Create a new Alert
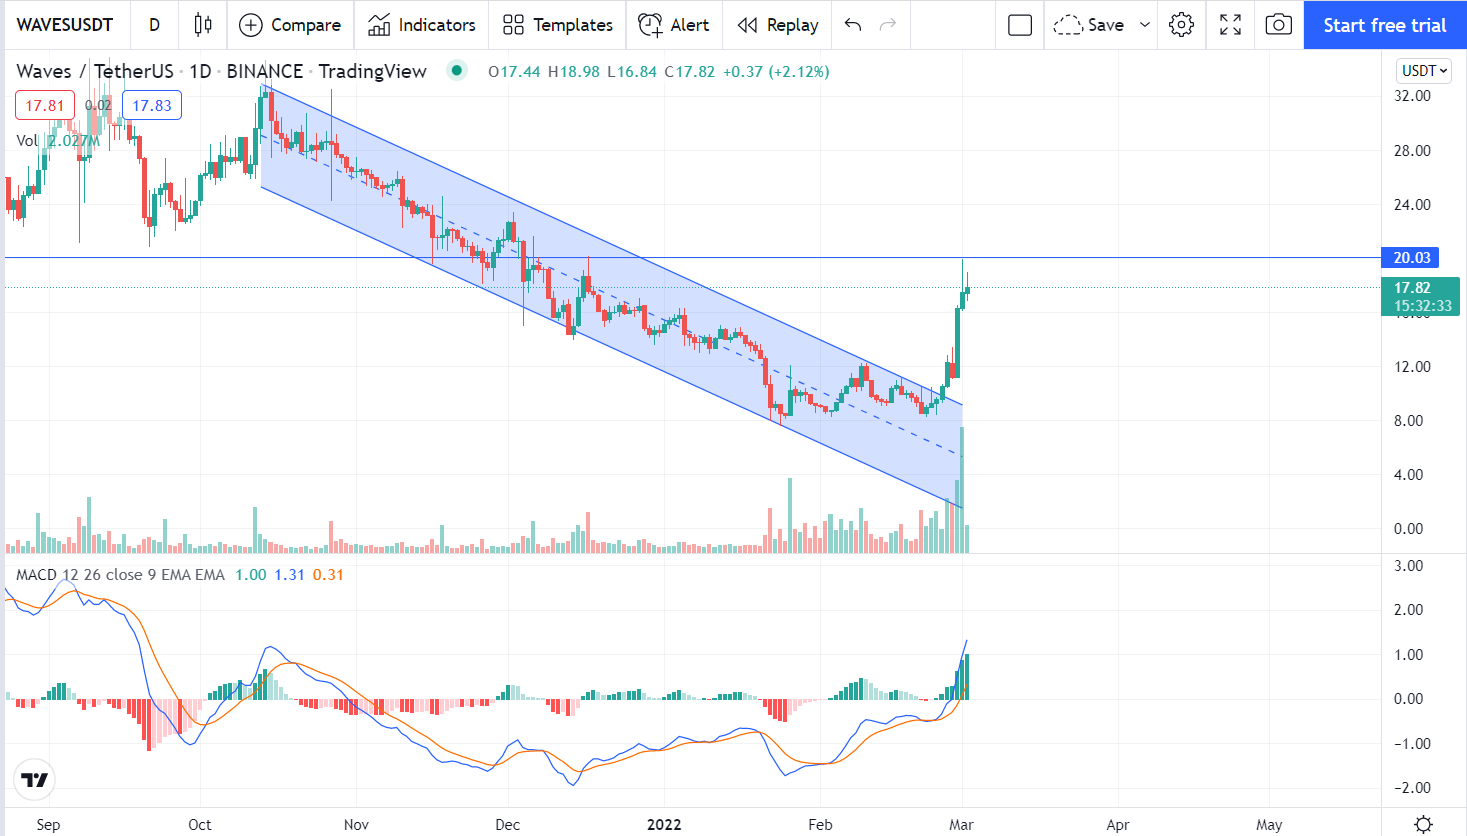The image size is (1467, 836). 674,25
